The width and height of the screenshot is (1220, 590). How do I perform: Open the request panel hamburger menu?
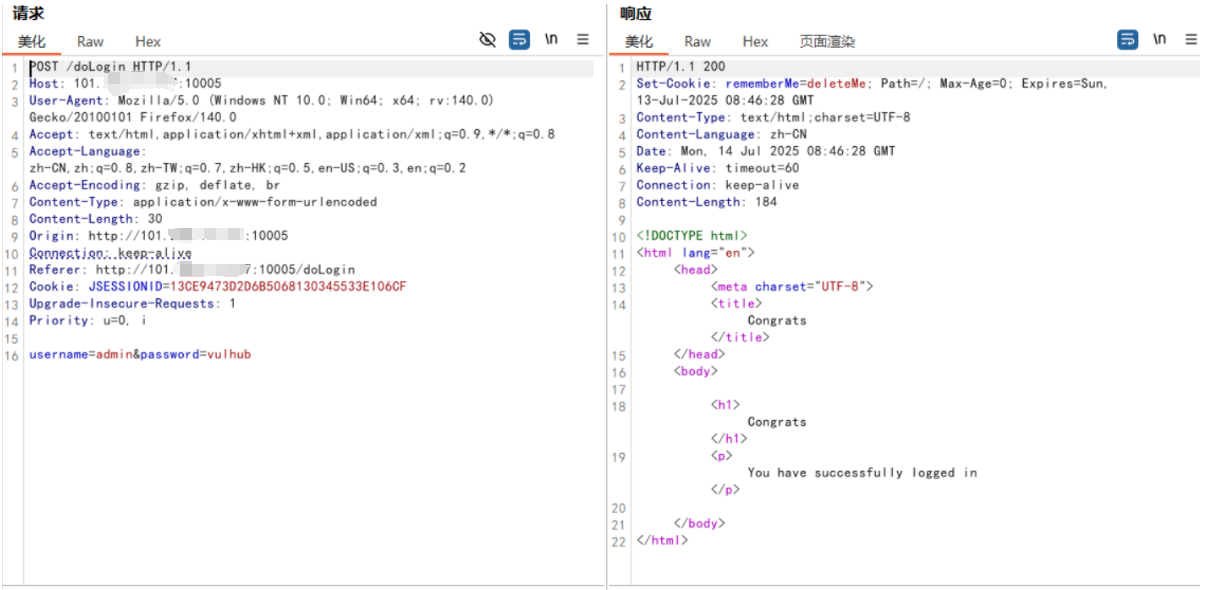[583, 40]
